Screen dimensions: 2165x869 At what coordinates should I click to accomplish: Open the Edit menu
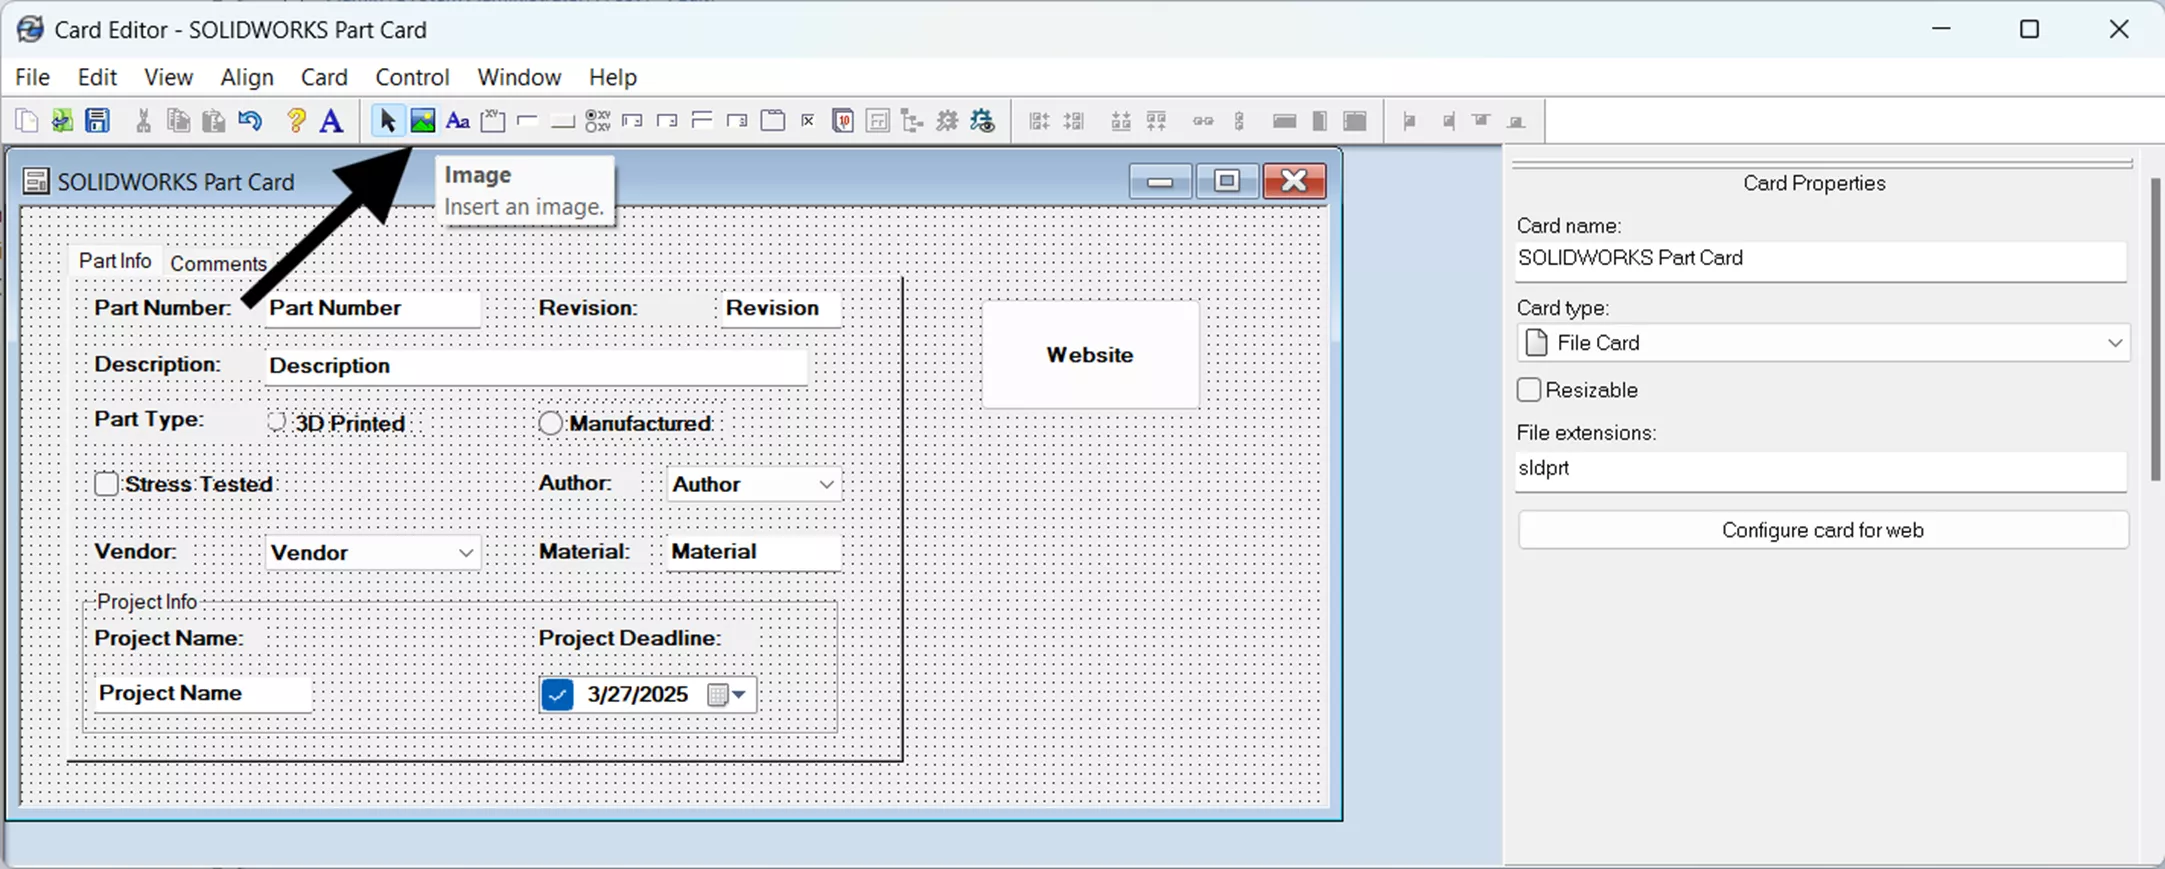[x=97, y=77]
